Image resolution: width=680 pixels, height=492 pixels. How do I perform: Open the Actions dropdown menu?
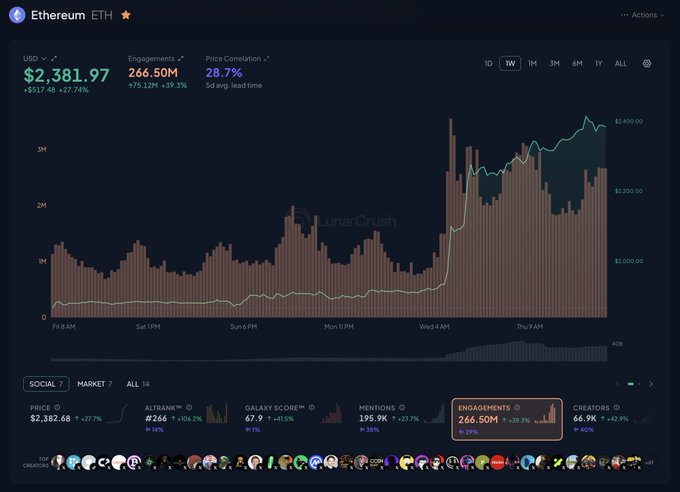point(643,15)
